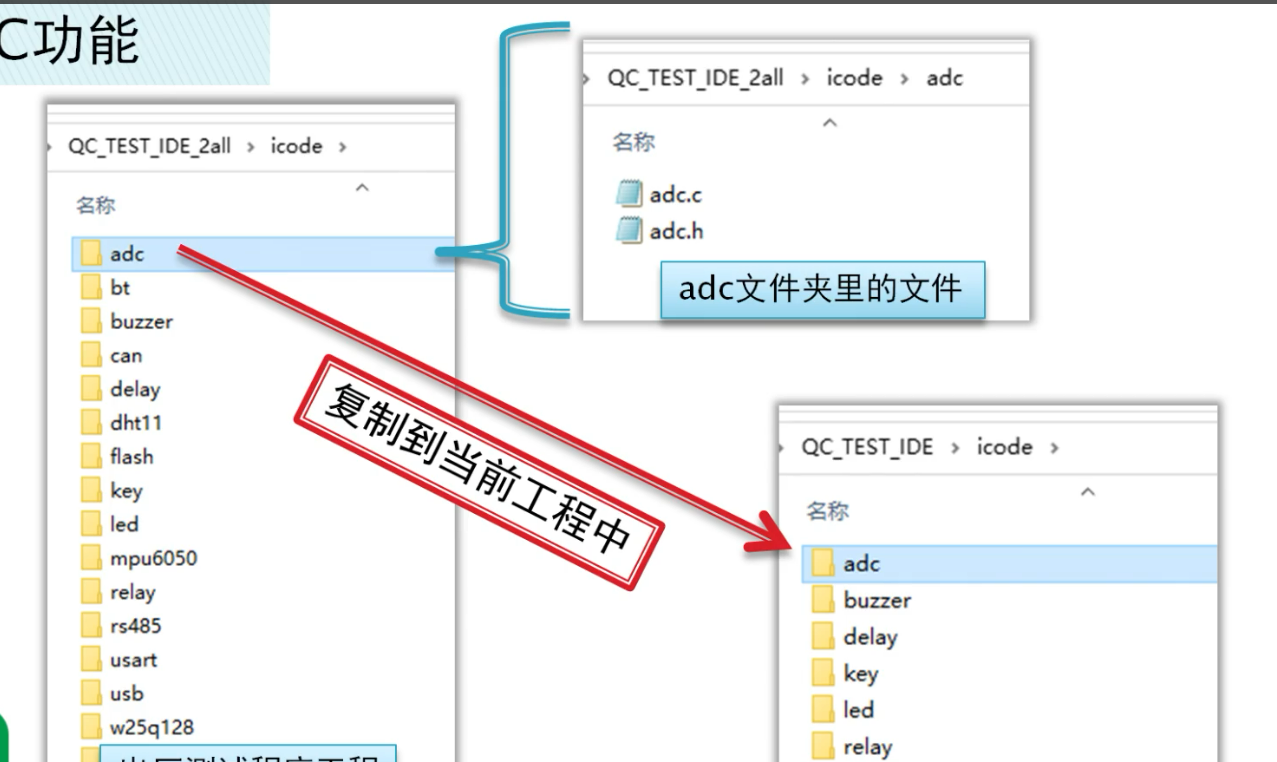This screenshot has height=762, width=1277.
Task: Click key folder icon in QC_TEST_IDE window
Action: coord(823,674)
